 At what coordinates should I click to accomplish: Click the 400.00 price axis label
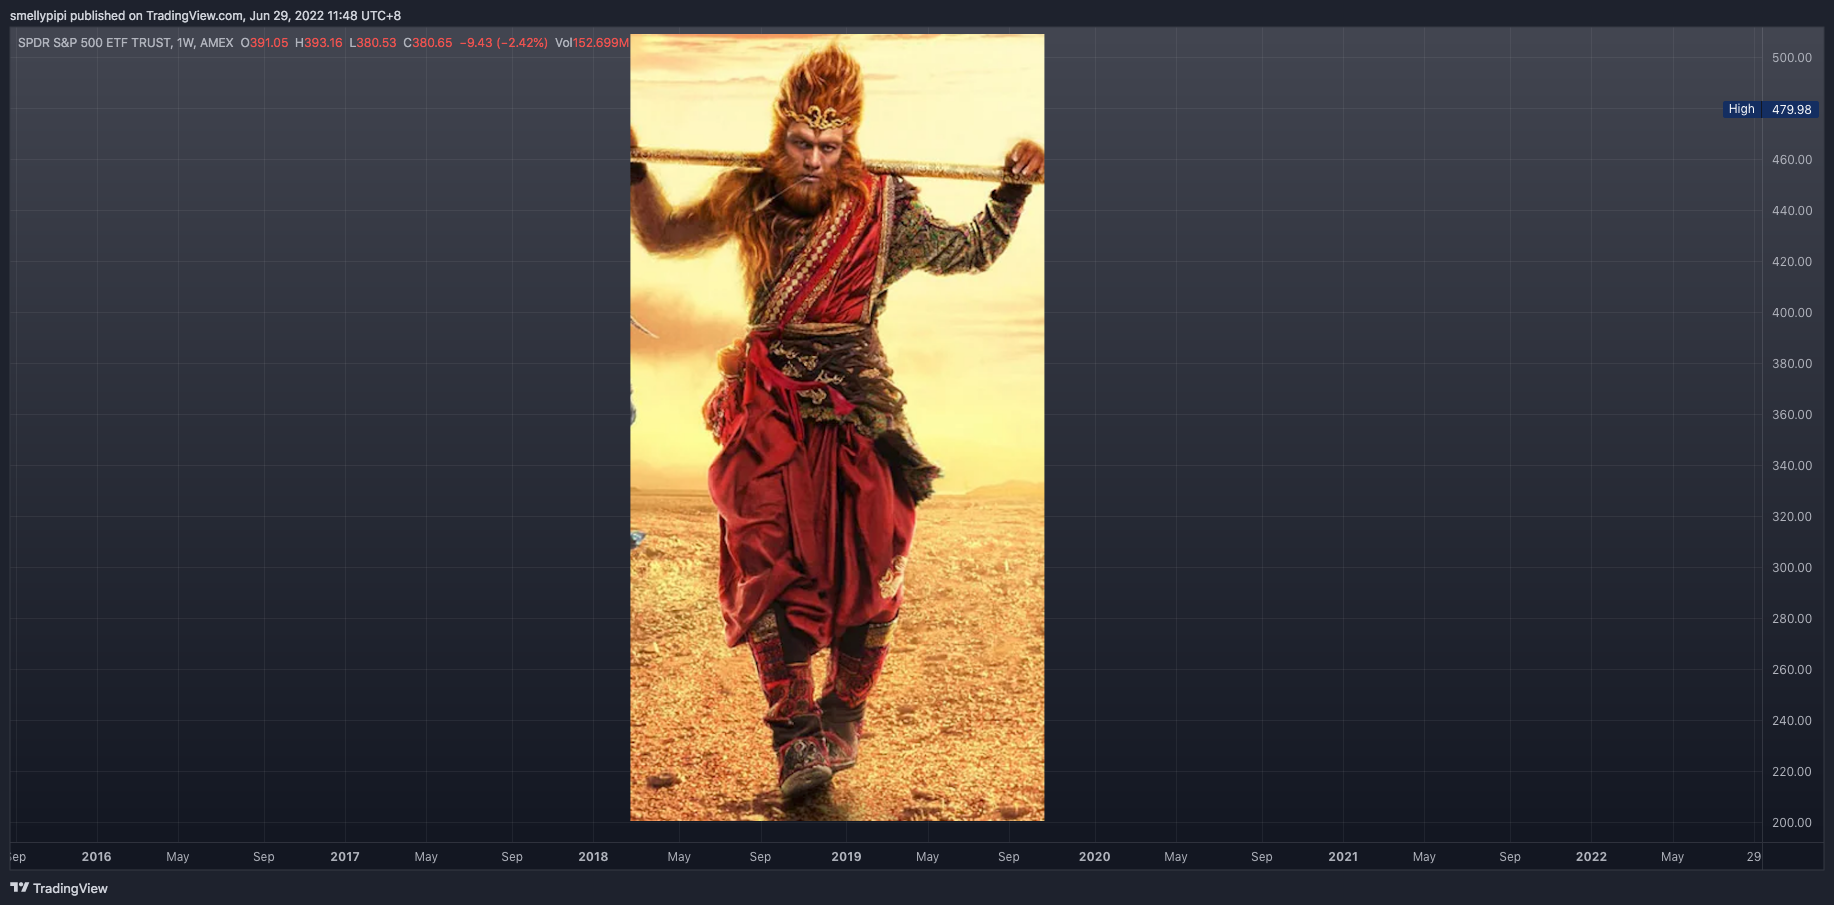point(1792,313)
